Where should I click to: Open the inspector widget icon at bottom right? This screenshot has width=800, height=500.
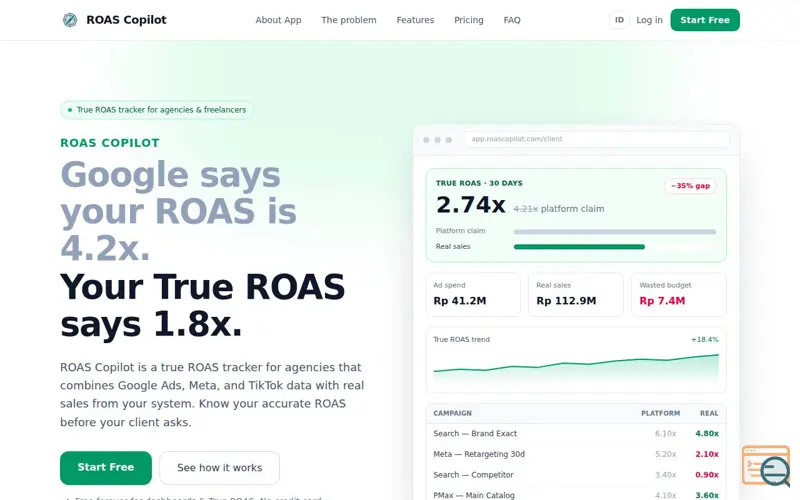pyautogui.click(x=766, y=466)
